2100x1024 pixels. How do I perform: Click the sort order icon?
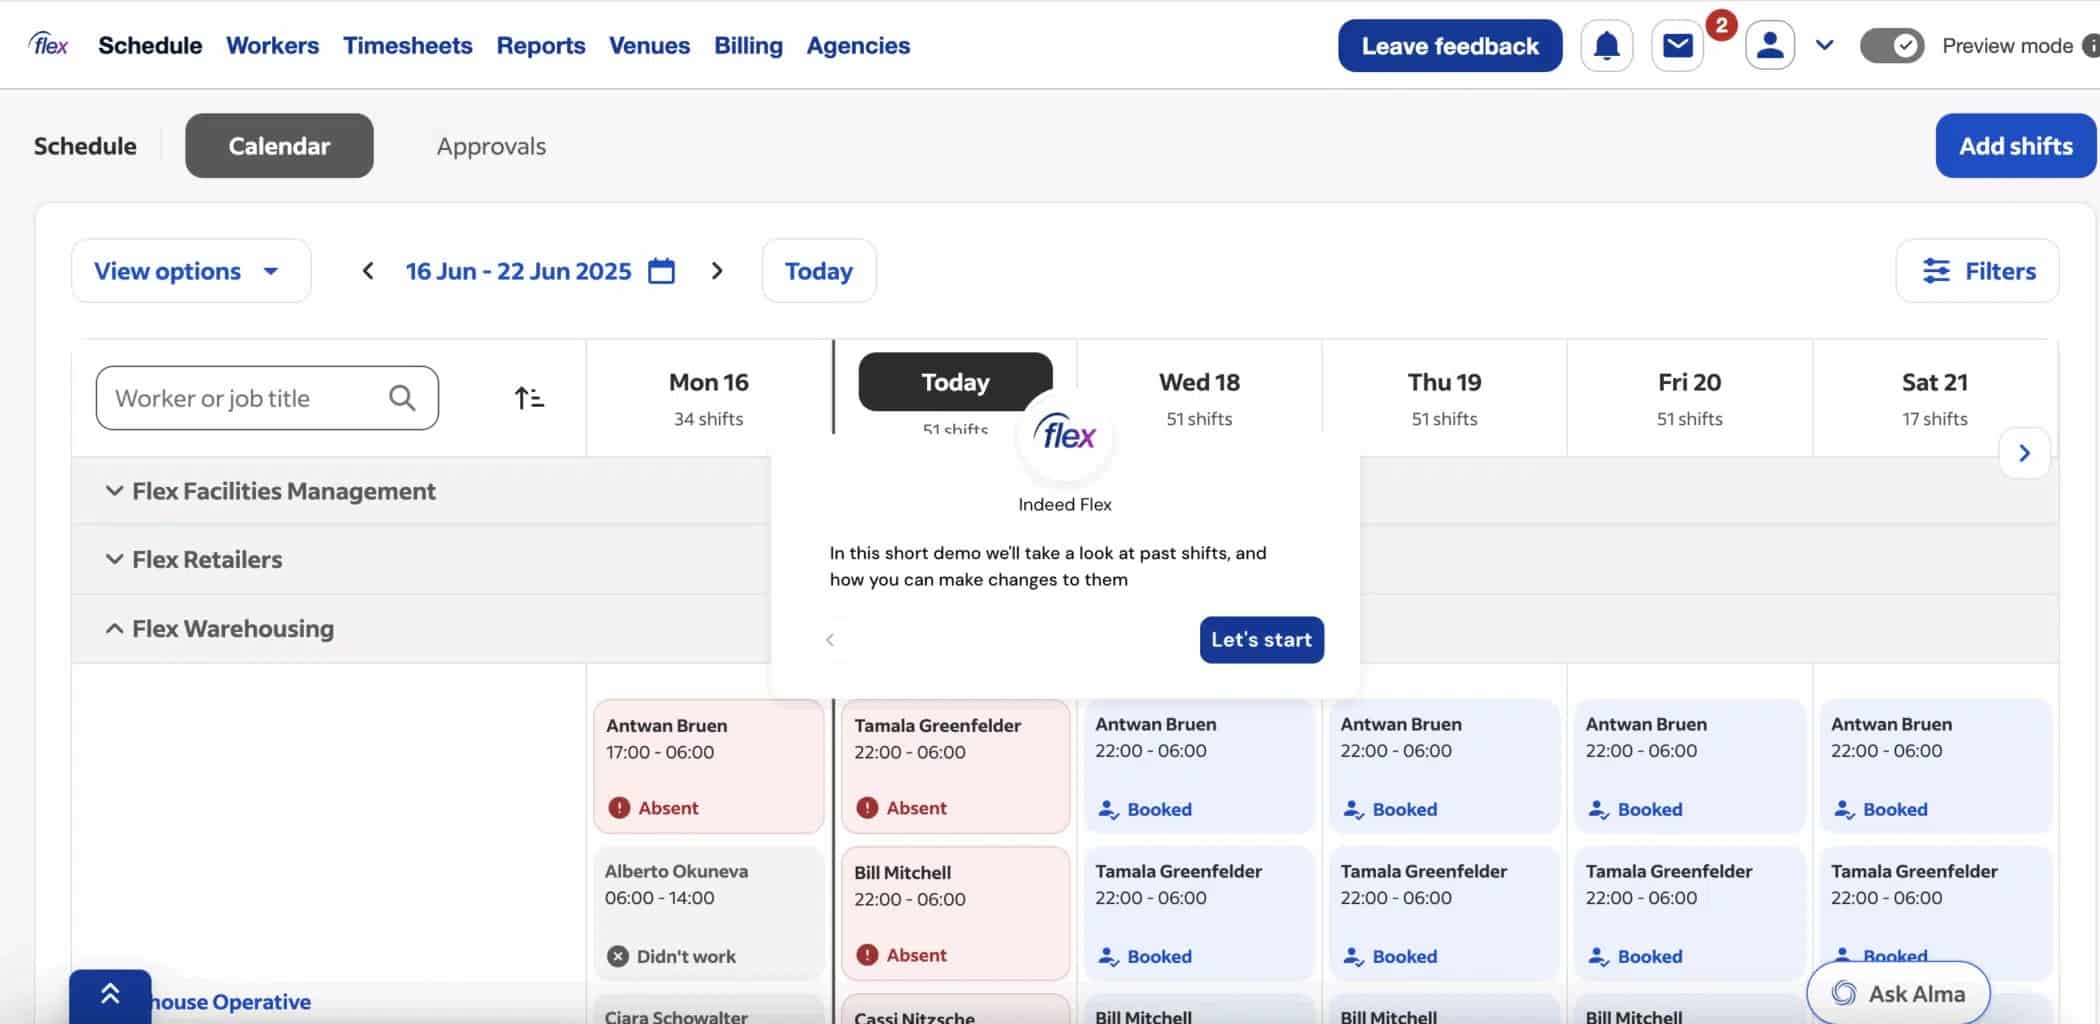[x=529, y=398]
